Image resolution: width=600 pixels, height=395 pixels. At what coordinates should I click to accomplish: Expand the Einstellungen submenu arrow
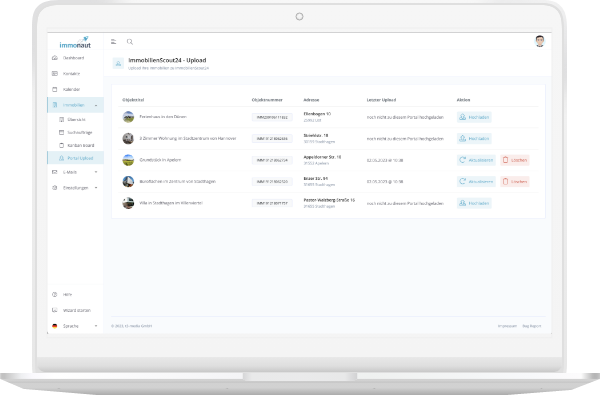pos(96,188)
